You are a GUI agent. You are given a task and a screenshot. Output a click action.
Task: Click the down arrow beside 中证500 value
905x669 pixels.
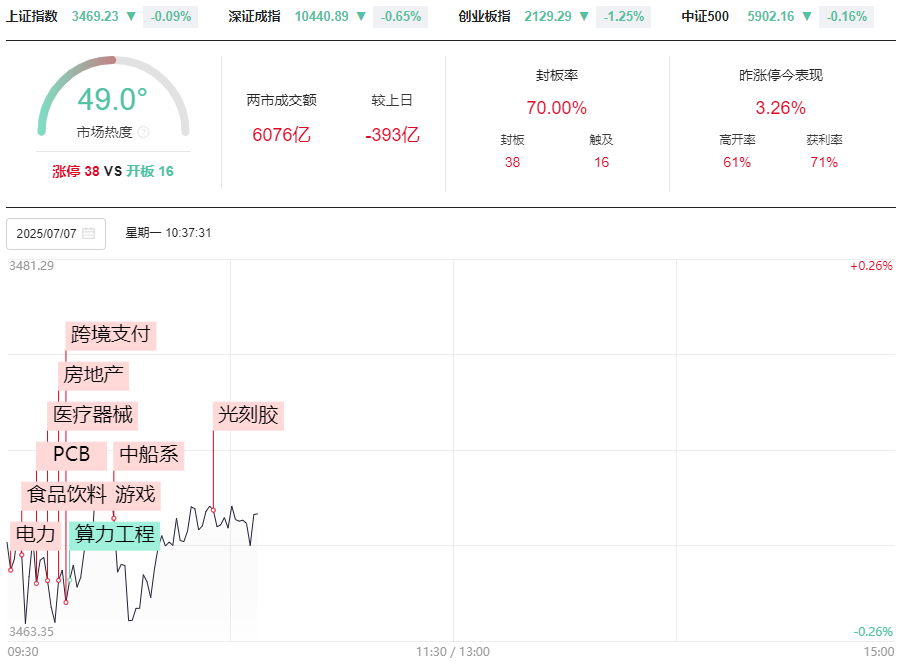806,16
